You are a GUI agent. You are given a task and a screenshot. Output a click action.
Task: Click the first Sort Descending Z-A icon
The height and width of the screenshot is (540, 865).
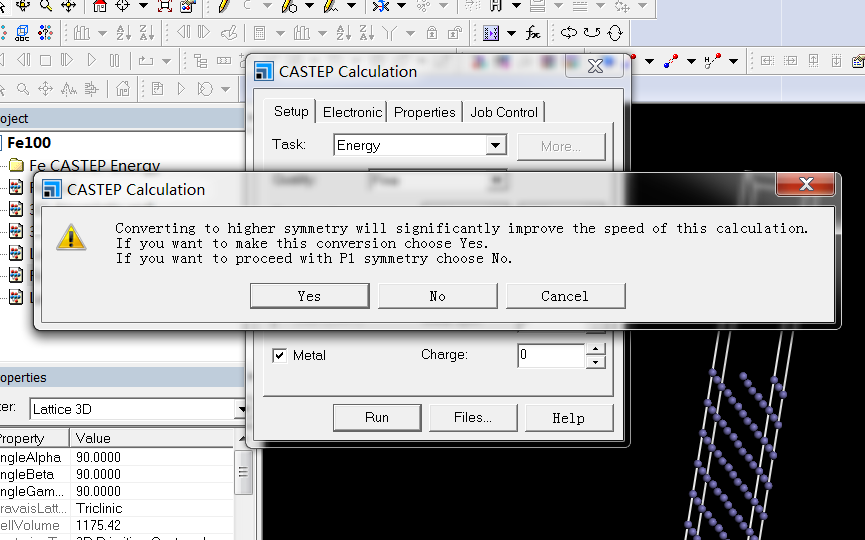click(147, 33)
